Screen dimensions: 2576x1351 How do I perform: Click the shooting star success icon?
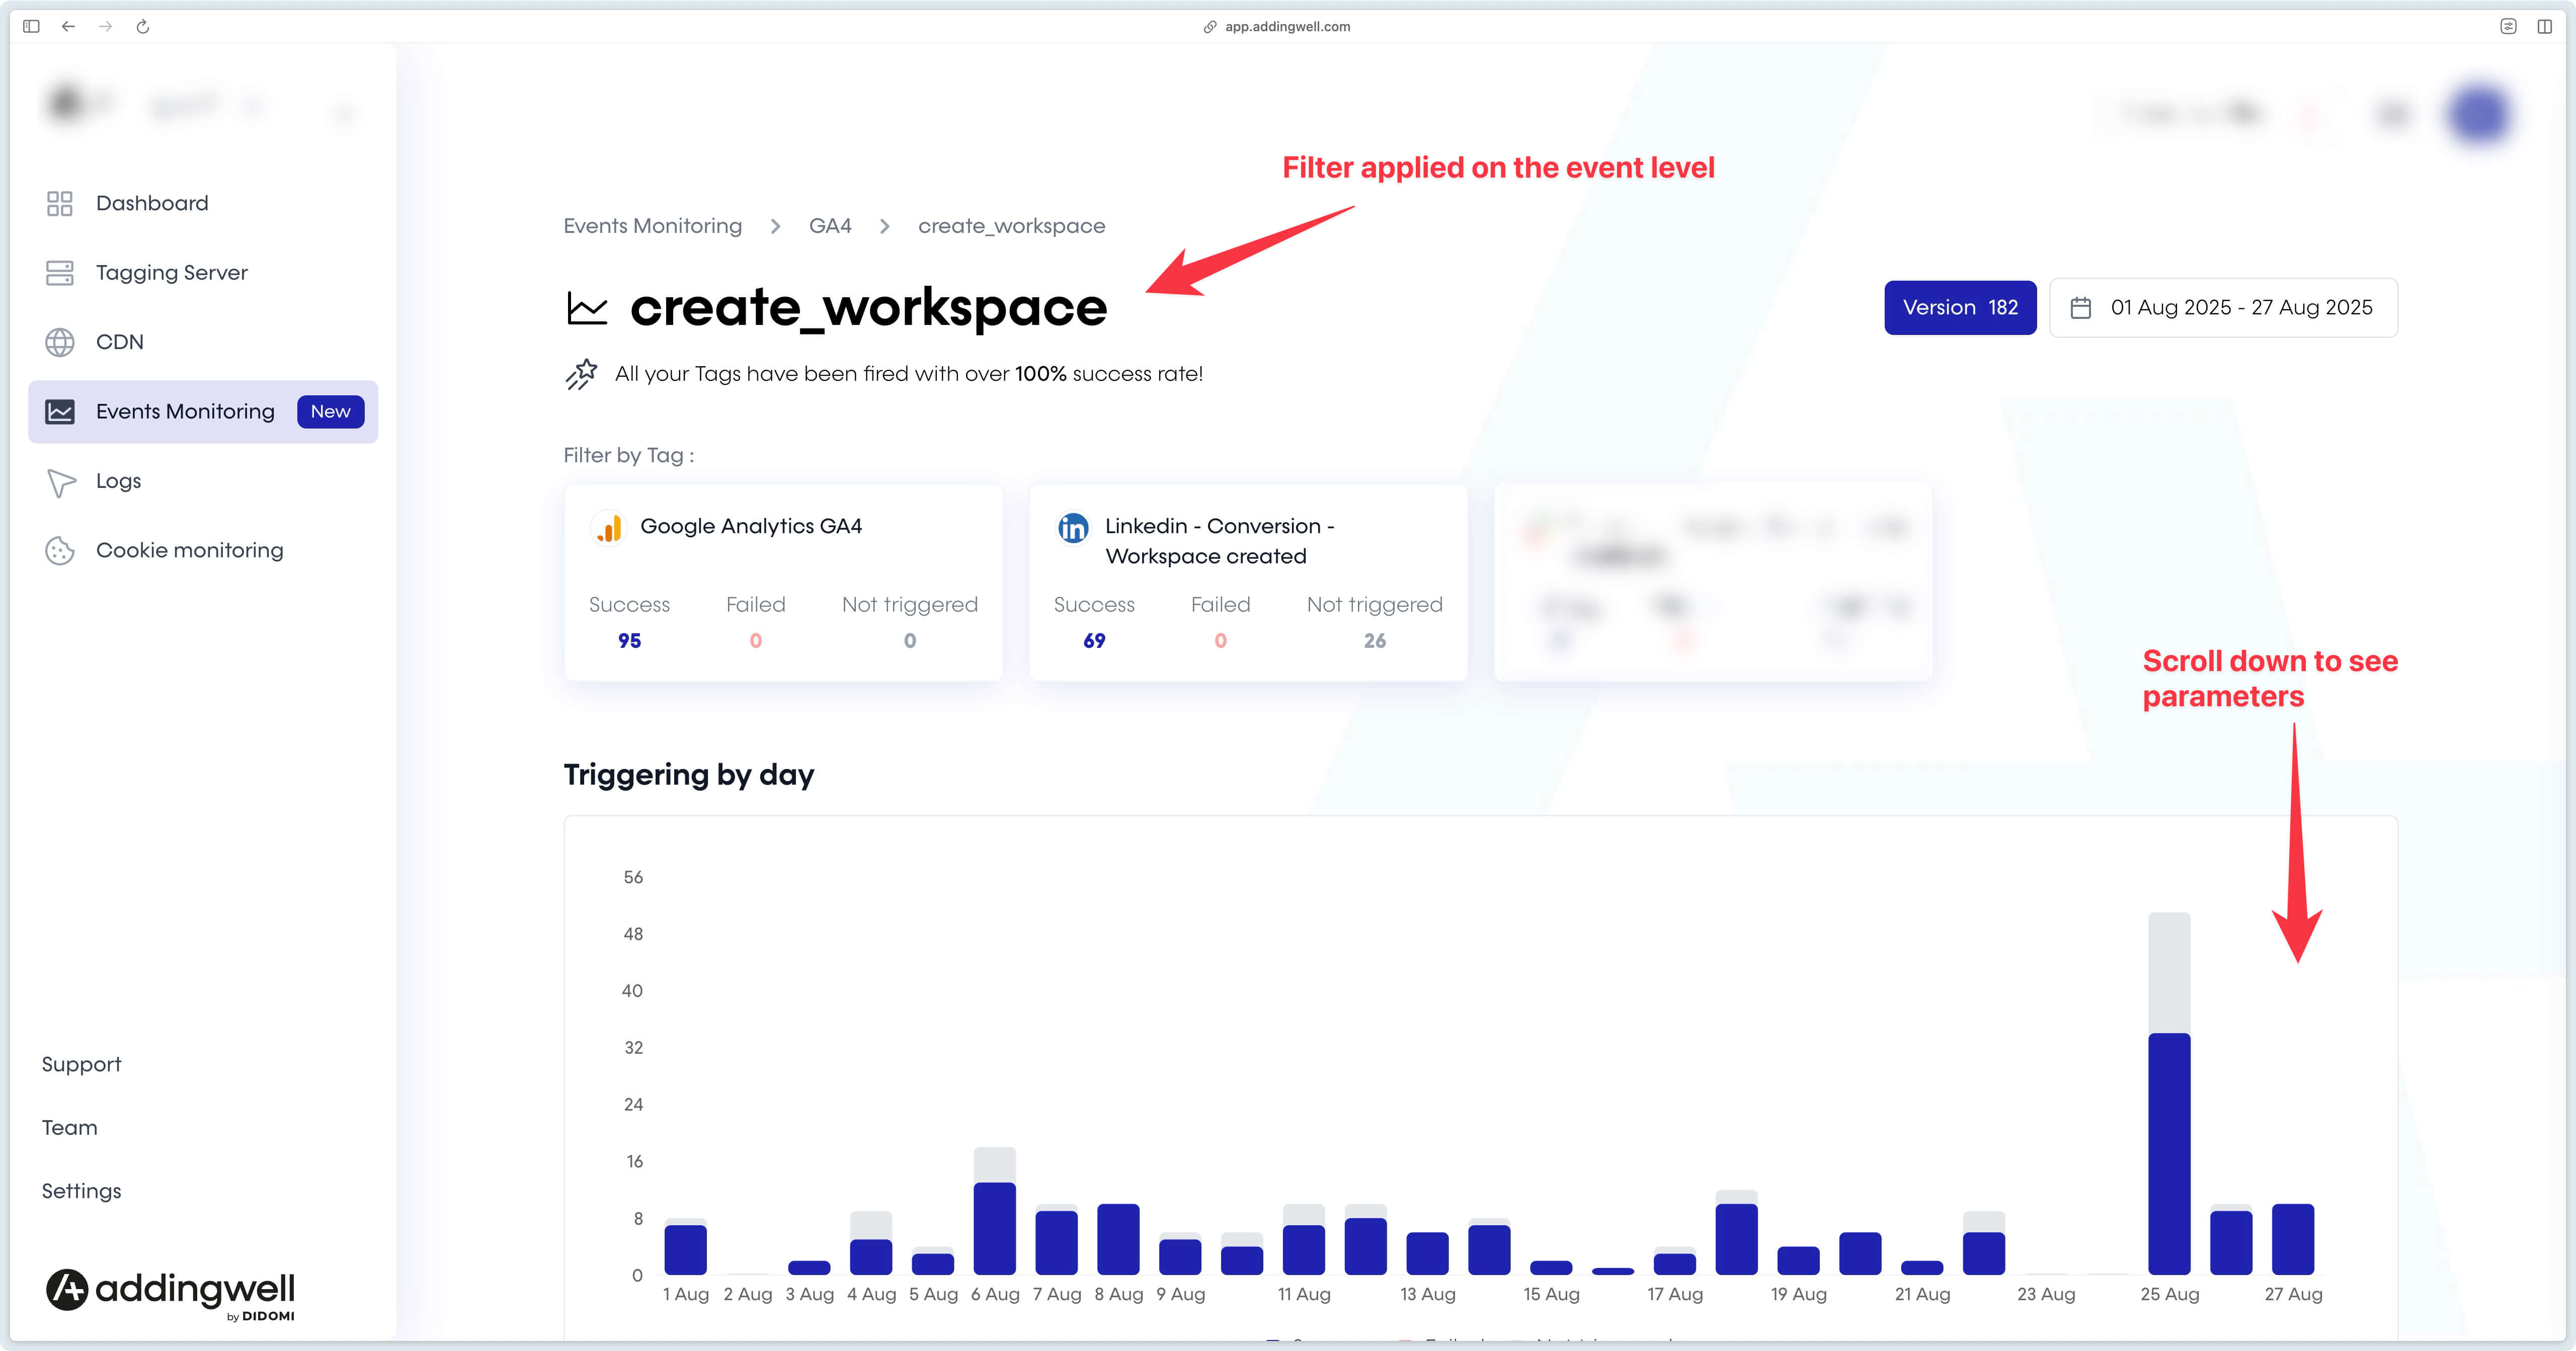581,374
